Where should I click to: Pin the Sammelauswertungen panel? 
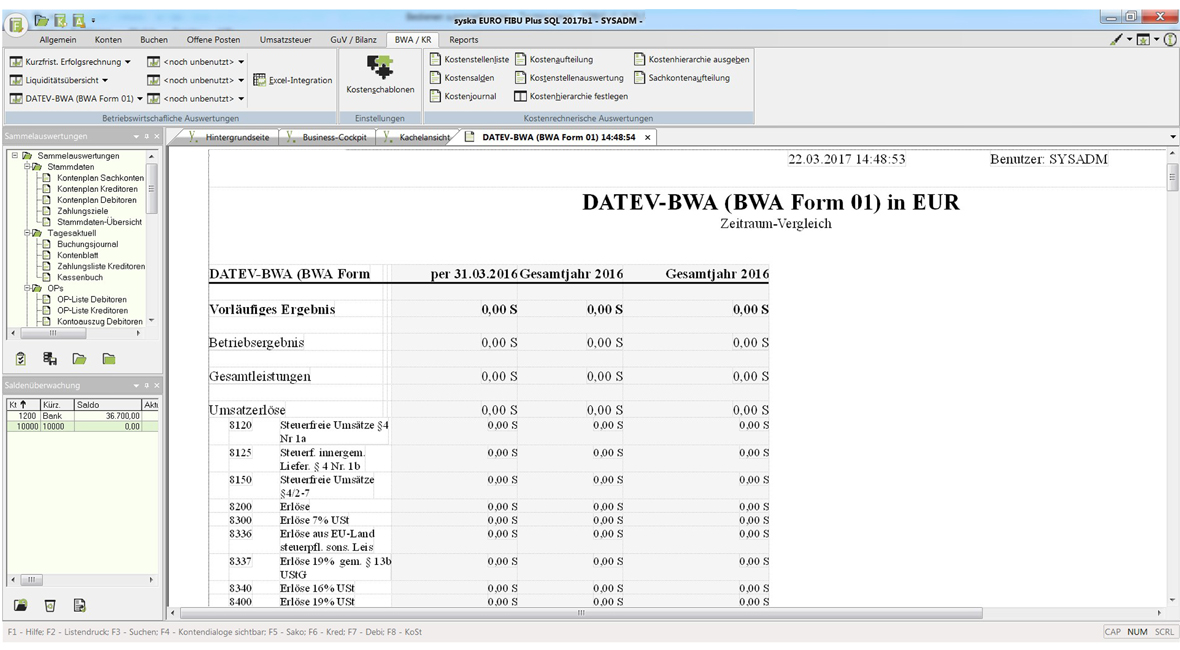(146, 137)
